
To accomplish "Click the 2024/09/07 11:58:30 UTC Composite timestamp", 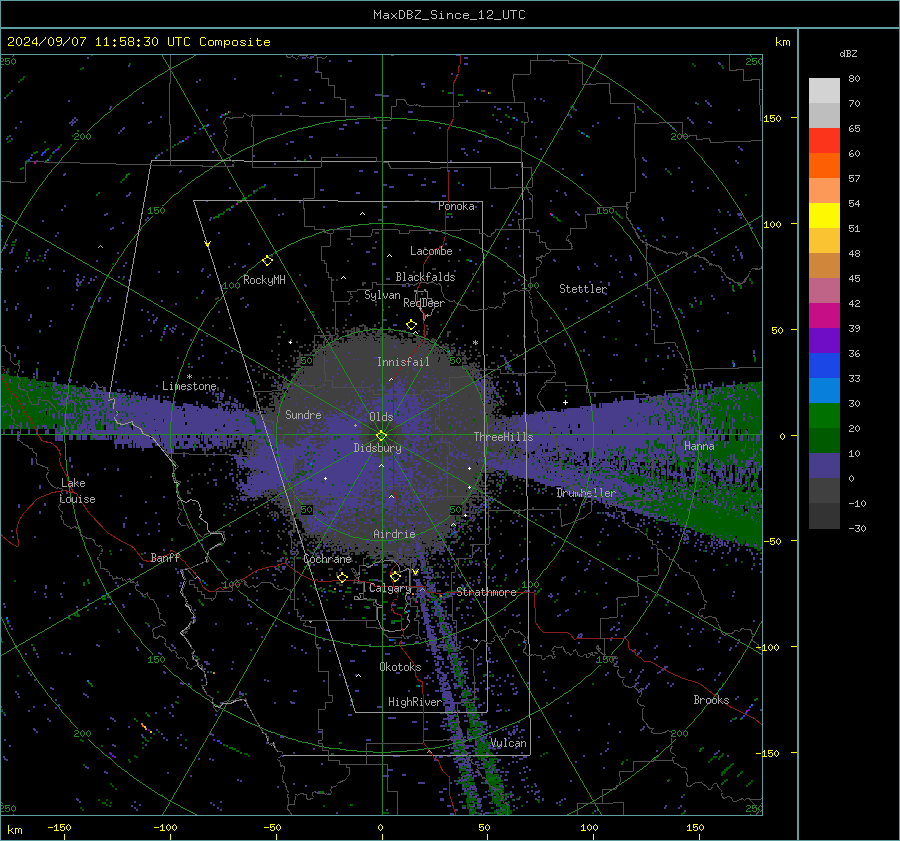I will tap(138, 42).
